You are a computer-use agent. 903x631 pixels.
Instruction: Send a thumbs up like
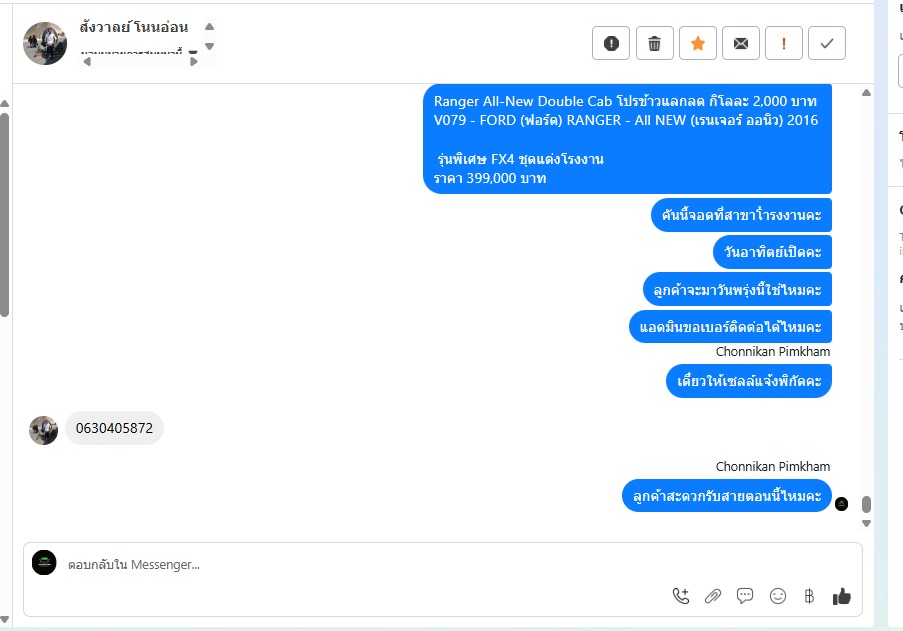pyautogui.click(x=841, y=596)
